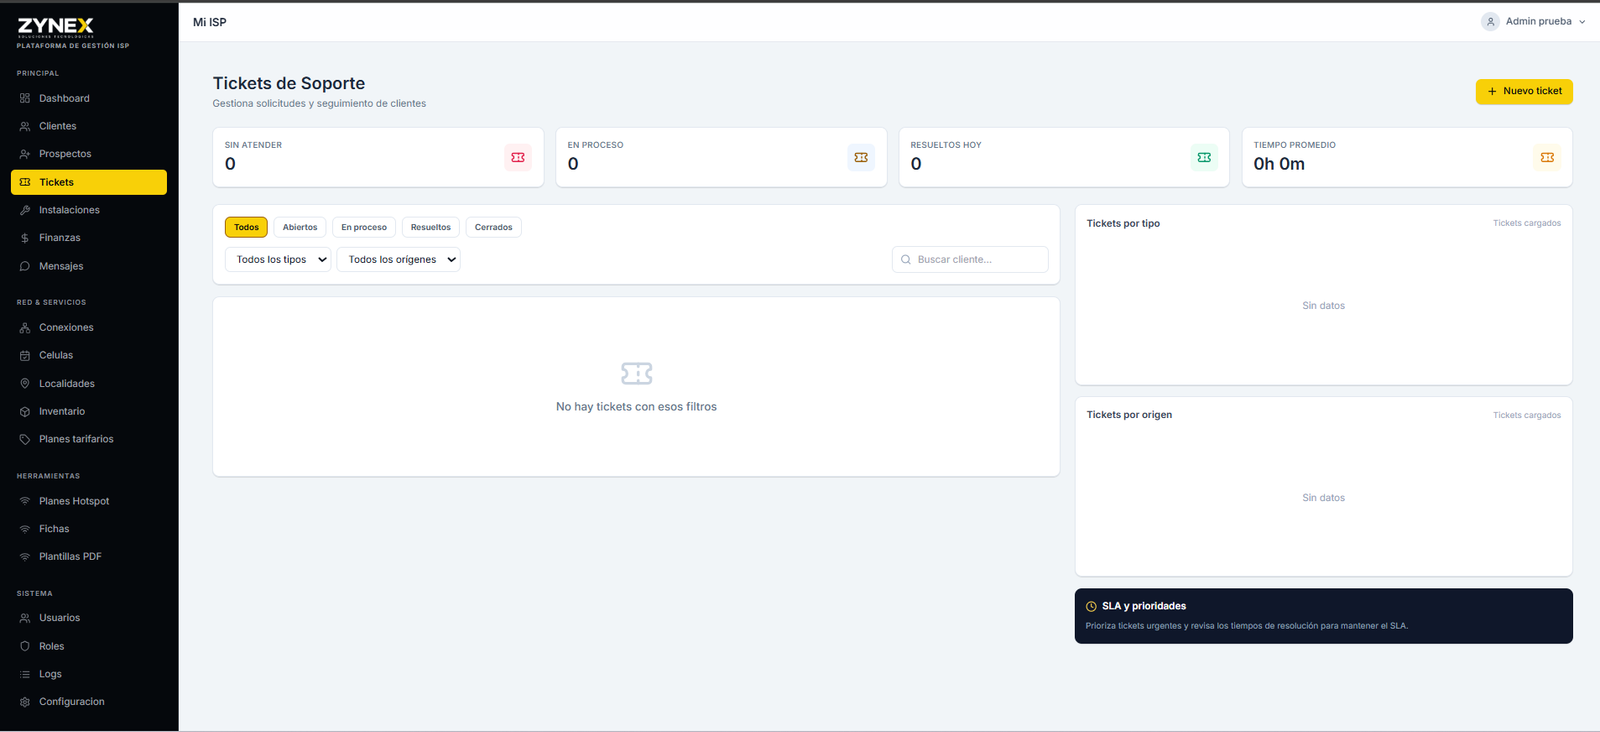Click the Prospectos user icon
This screenshot has height=732, width=1600.
[25, 154]
